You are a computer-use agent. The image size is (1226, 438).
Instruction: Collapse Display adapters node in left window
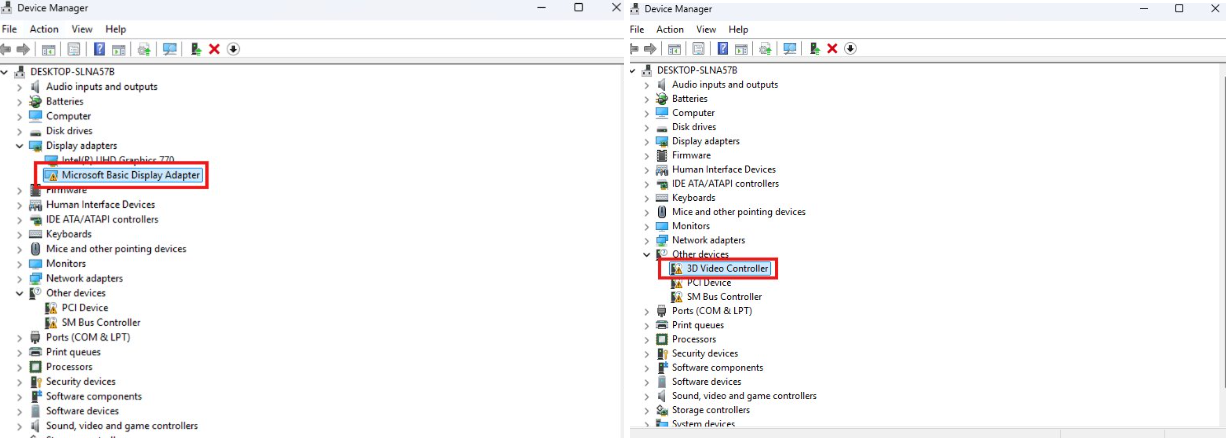click(x=19, y=146)
